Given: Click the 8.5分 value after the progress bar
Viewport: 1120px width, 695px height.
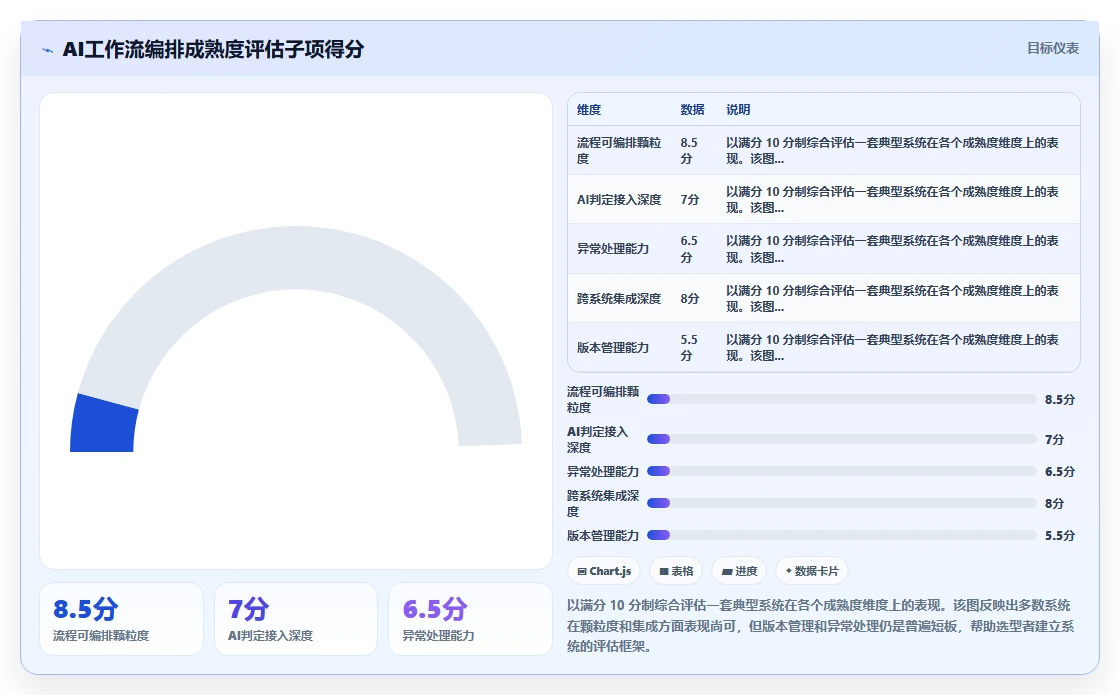Looking at the screenshot, I should [x=1059, y=399].
